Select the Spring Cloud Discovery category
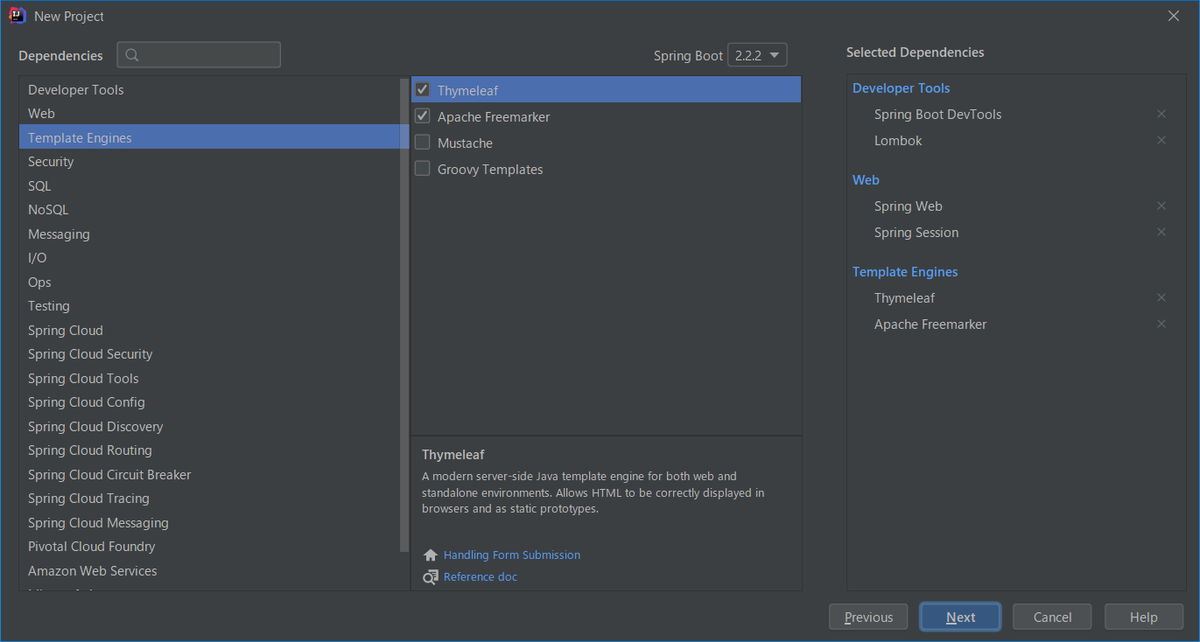Image resolution: width=1200 pixels, height=642 pixels. [x=209, y=426]
